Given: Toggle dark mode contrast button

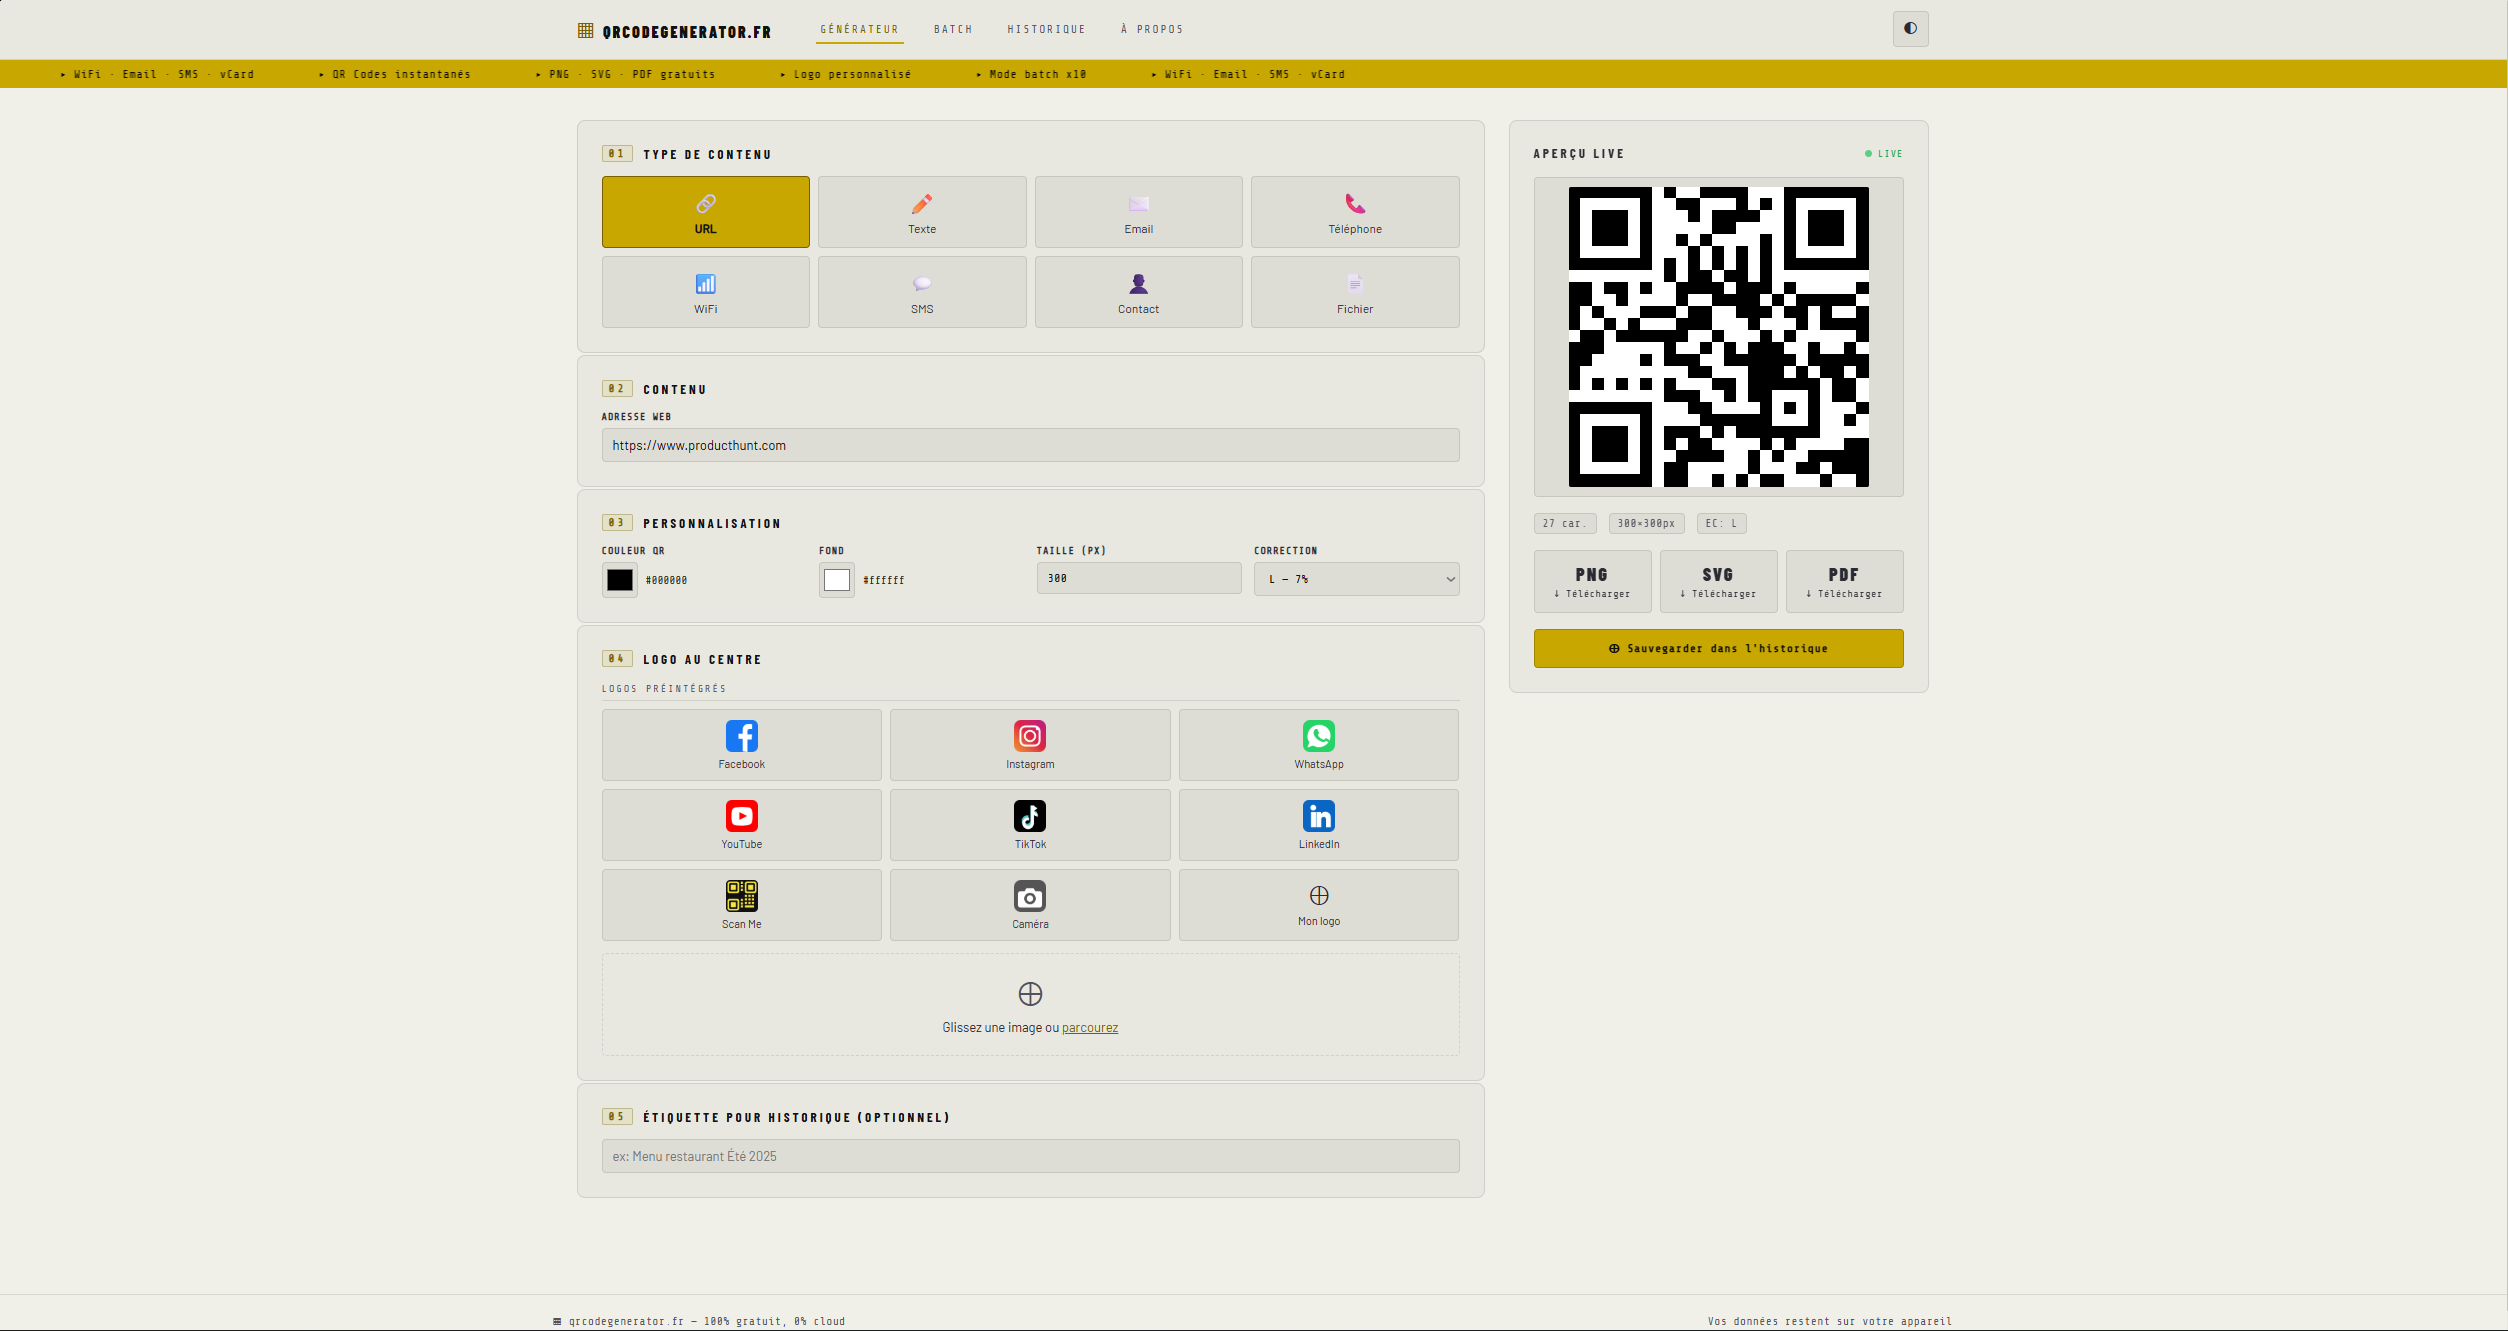Looking at the screenshot, I should click(1910, 29).
